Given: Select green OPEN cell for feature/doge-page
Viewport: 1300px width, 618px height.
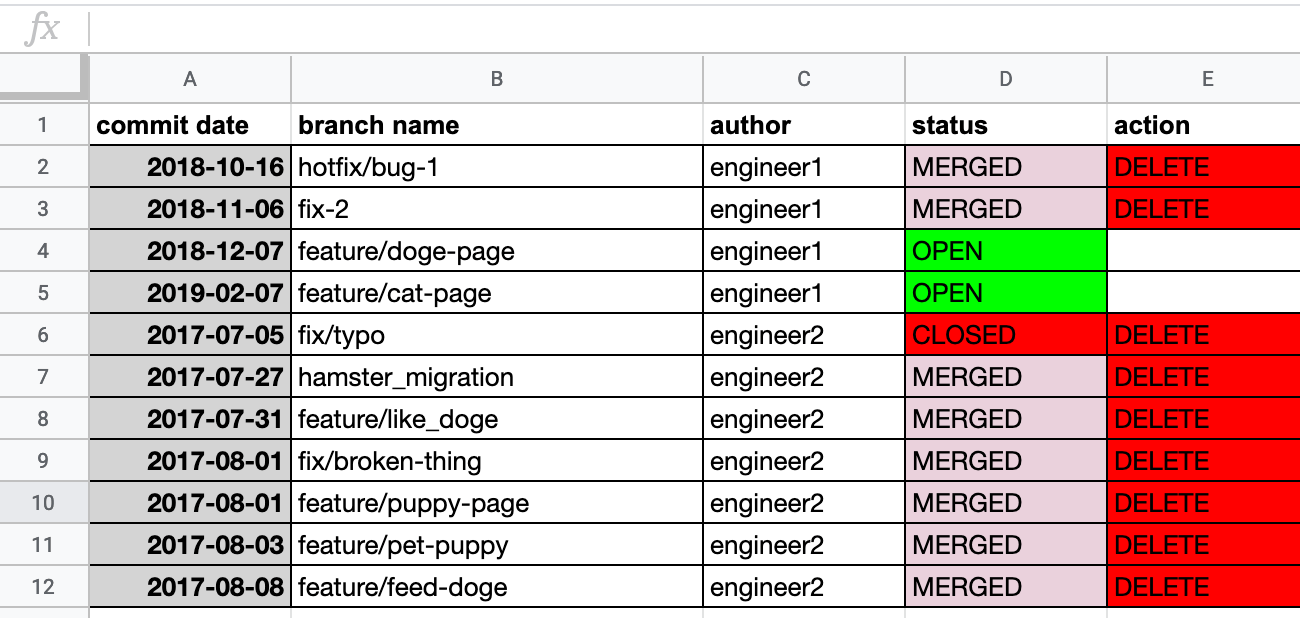Looking at the screenshot, I should [1006, 251].
